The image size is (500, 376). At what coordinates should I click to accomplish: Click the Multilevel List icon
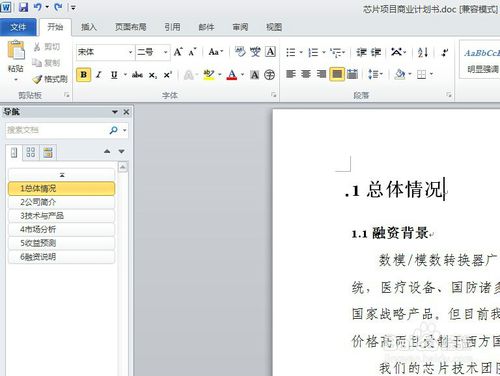click(x=336, y=52)
